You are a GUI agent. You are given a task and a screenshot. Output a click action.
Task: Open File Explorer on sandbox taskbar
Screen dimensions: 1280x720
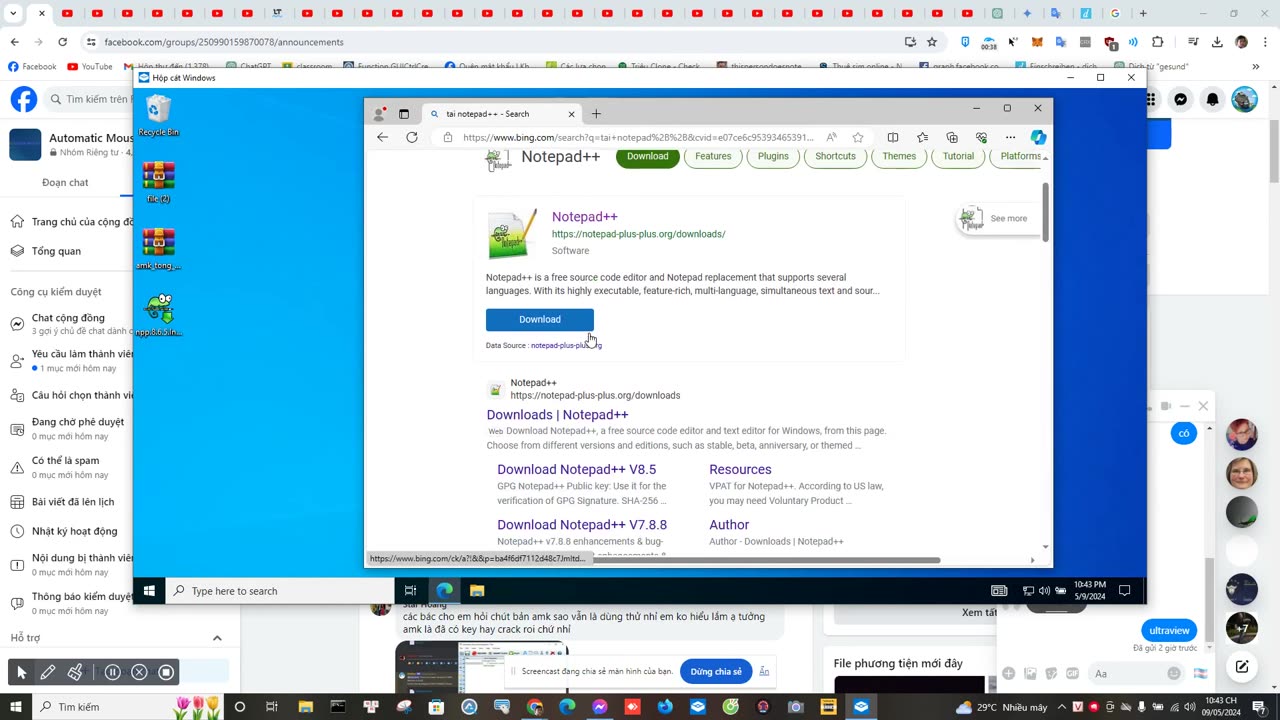pyautogui.click(x=477, y=591)
